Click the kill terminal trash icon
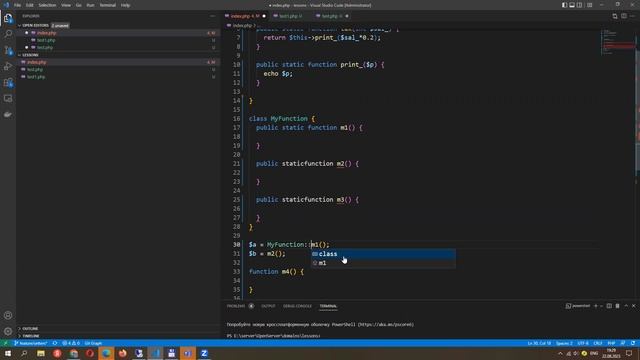This screenshot has height=360, width=640. (x=618, y=306)
